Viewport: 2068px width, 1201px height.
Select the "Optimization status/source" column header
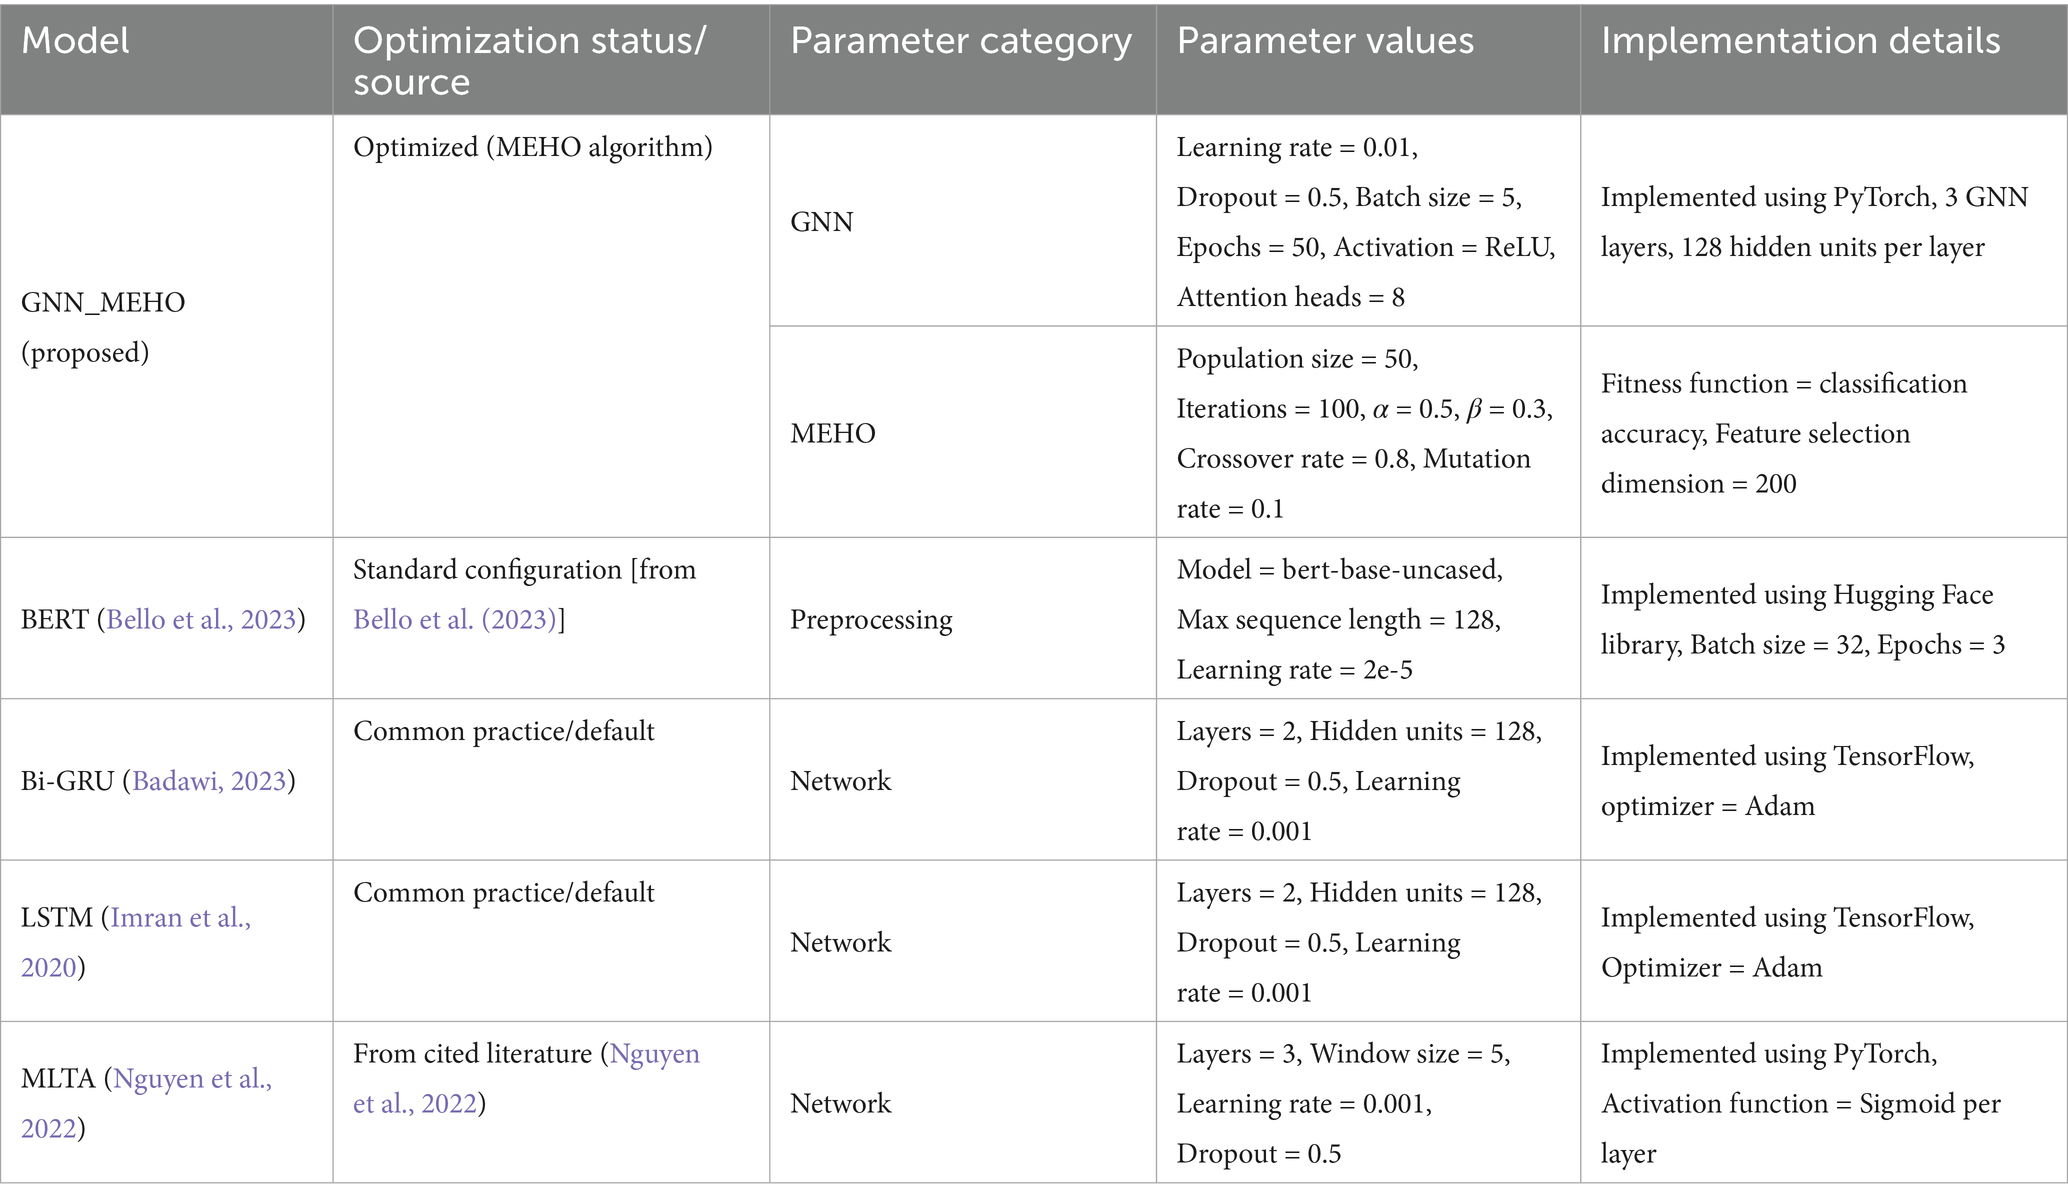529,60
